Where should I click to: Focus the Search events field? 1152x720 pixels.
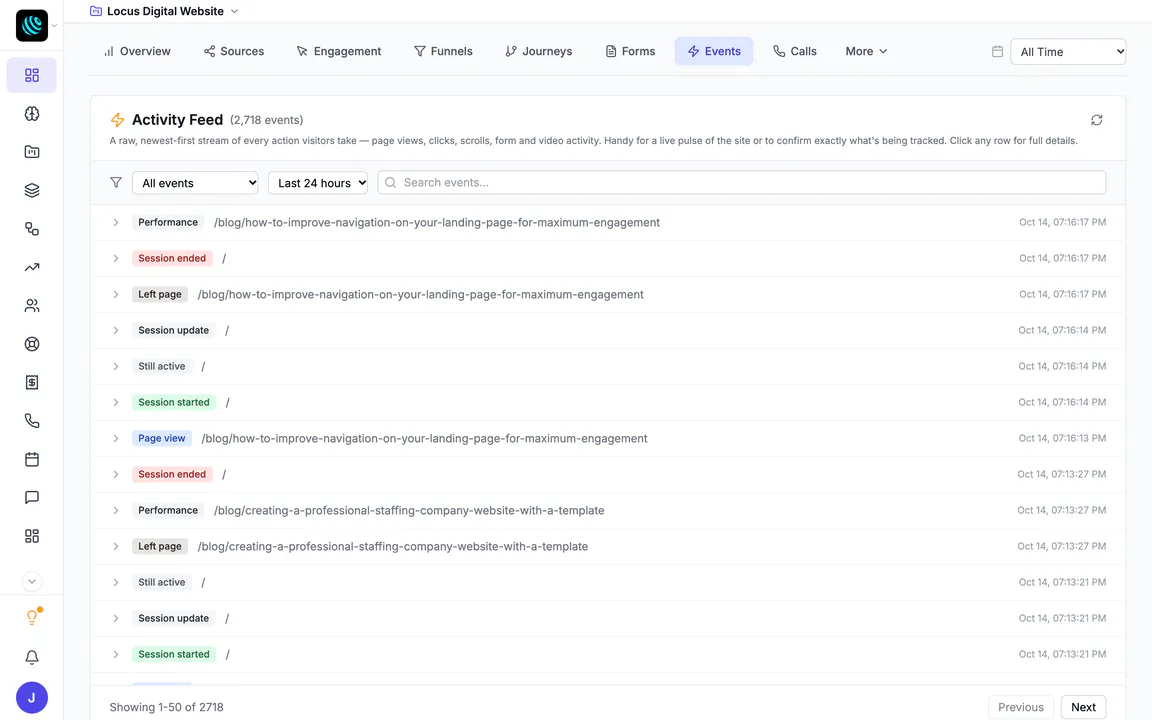741,182
